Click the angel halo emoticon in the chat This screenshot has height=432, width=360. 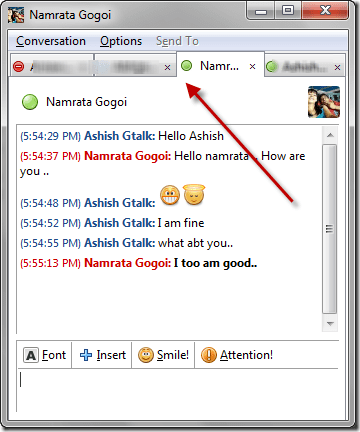click(x=194, y=195)
